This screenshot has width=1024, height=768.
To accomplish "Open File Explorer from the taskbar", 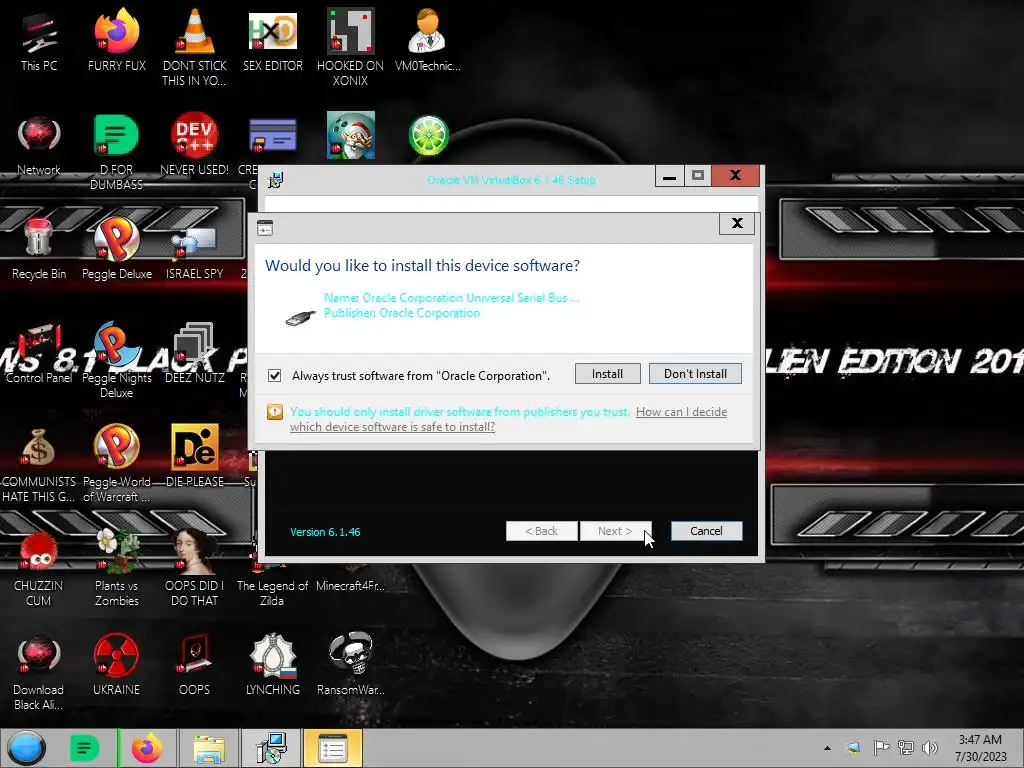I will pyautogui.click(x=209, y=748).
